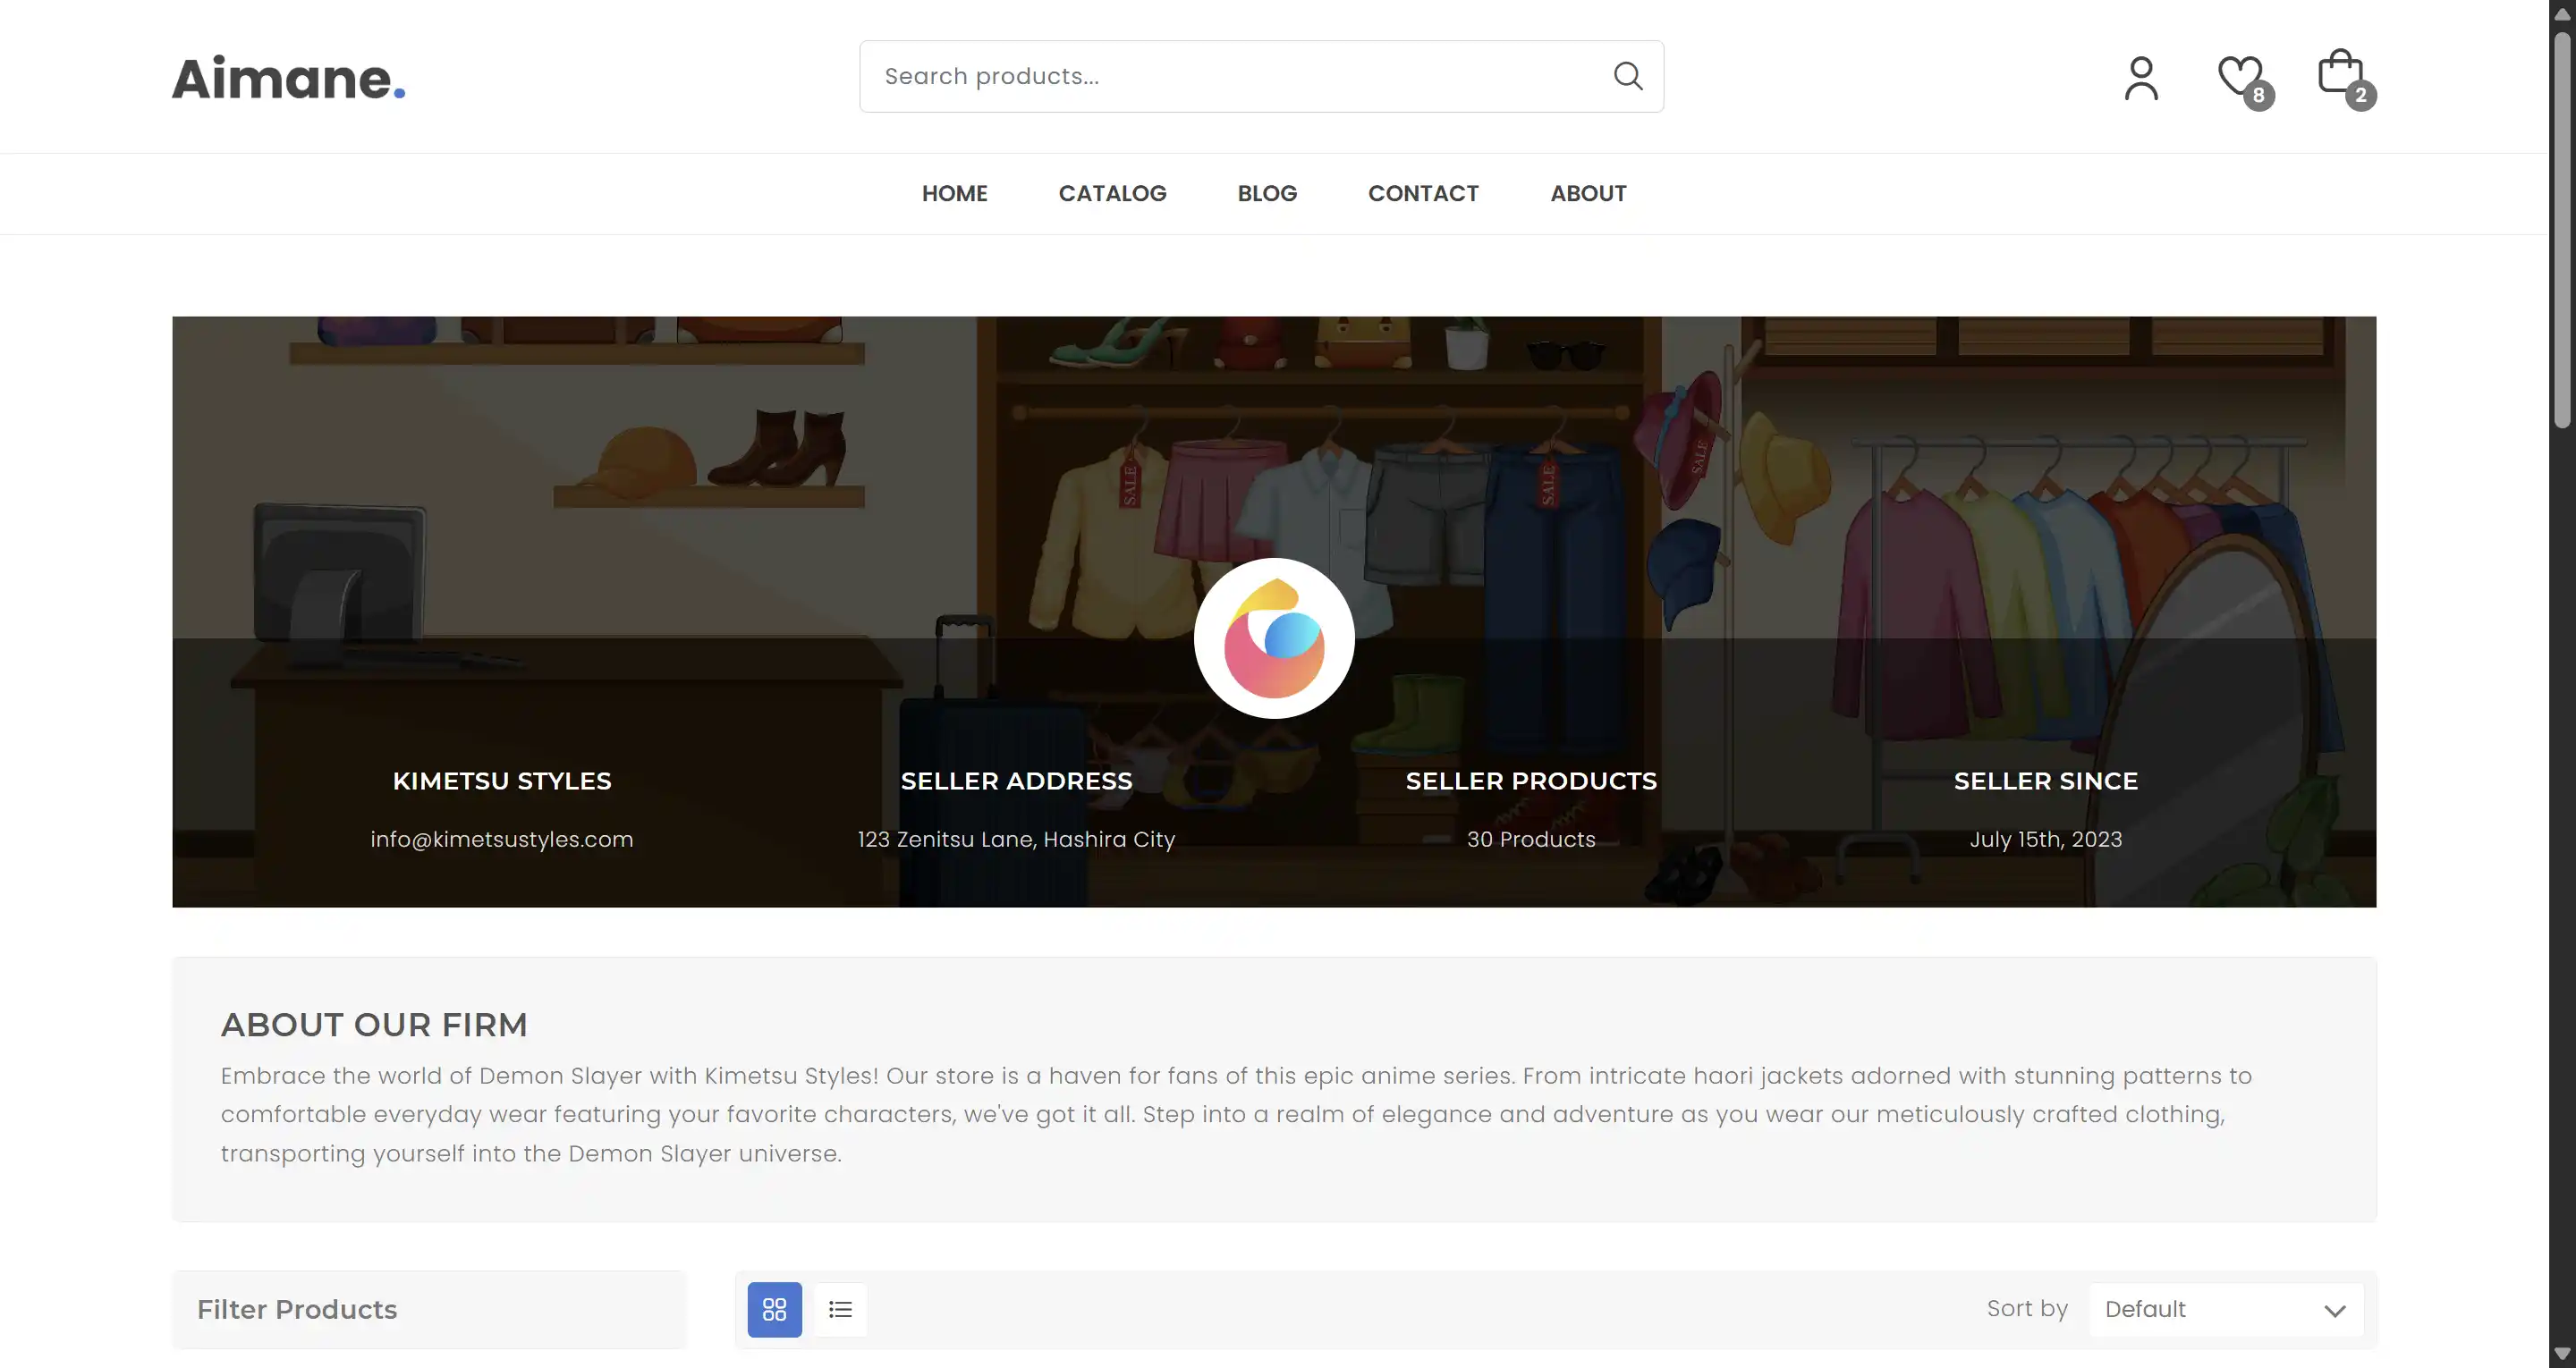This screenshot has width=2576, height=1368.
Task: Click the Sort by dropdown chevron arrow
Action: point(2334,1310)
